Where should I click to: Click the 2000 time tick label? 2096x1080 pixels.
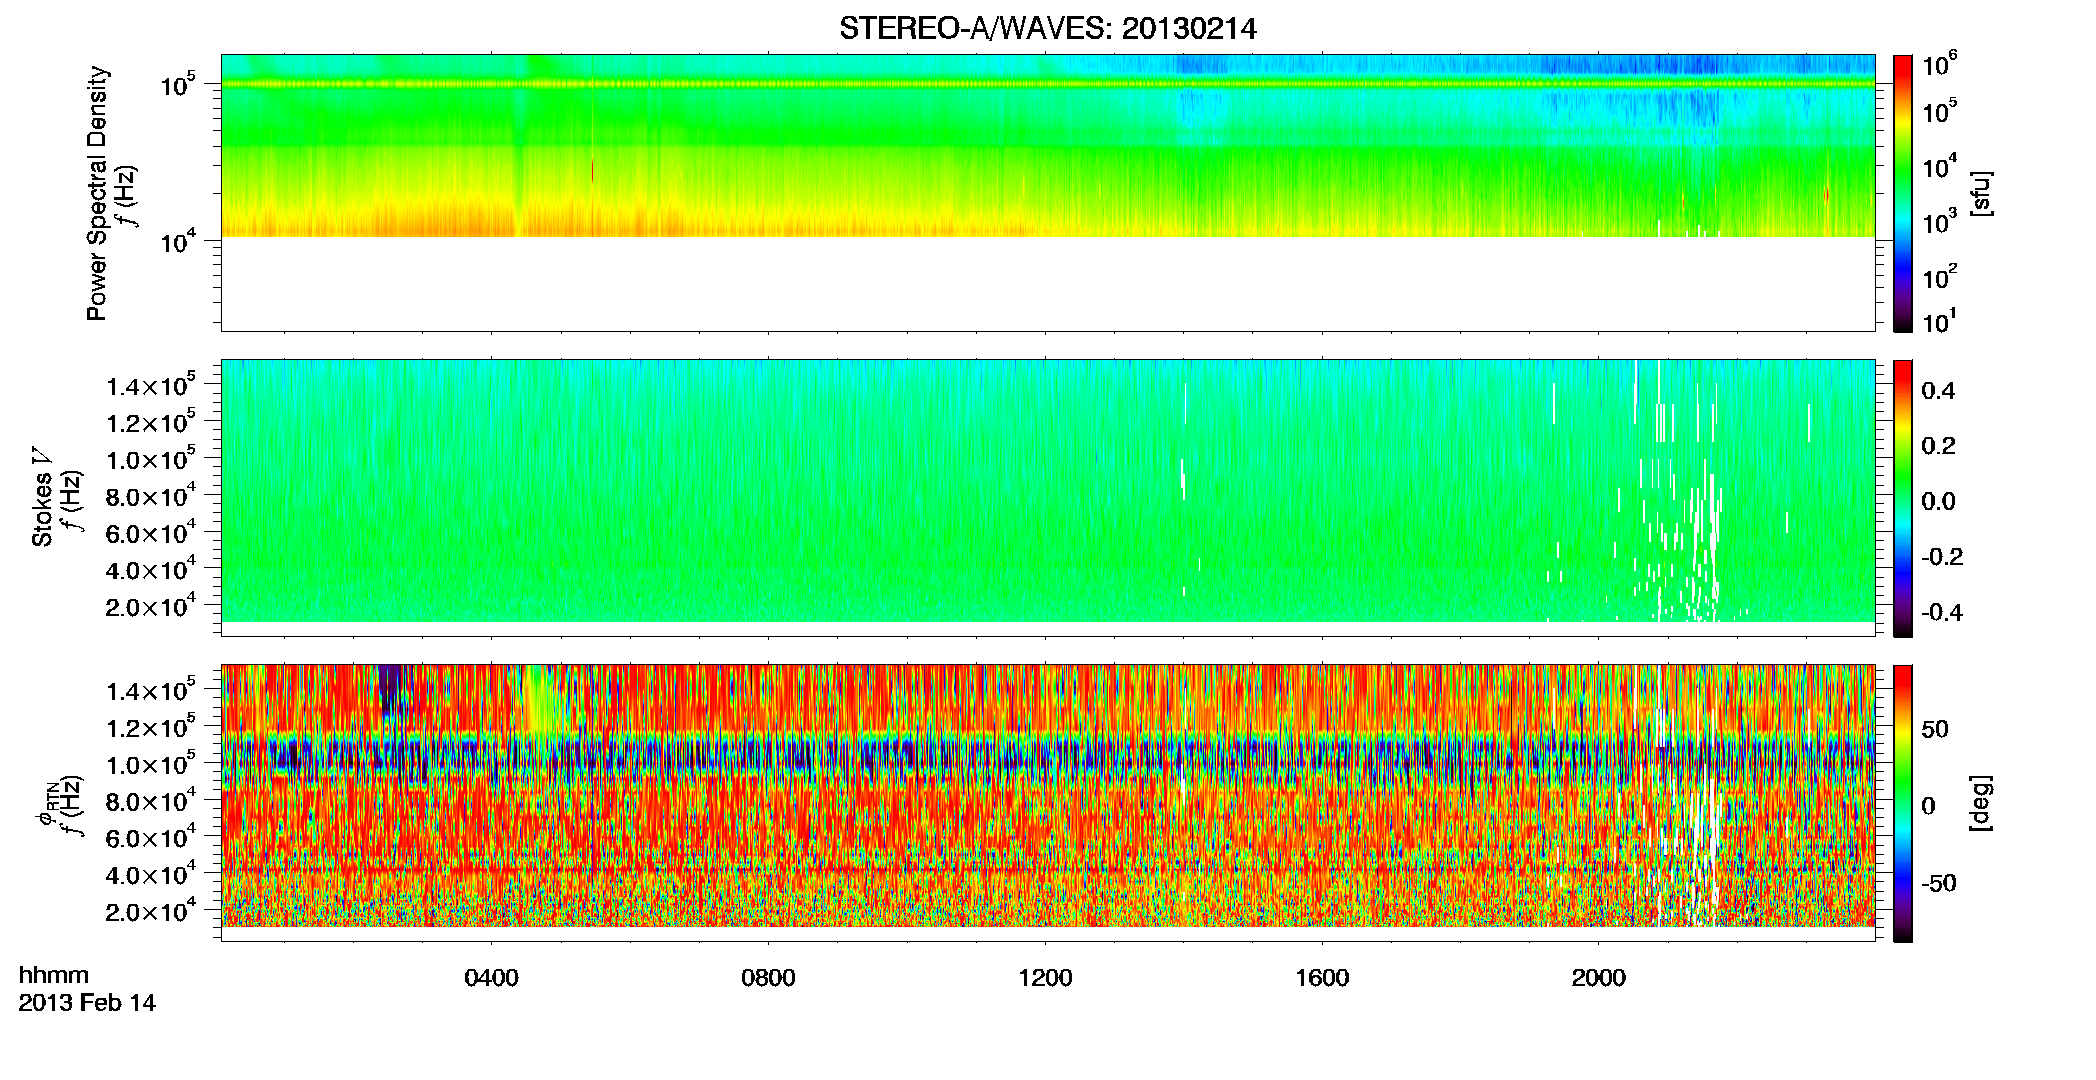point(1598,978)
